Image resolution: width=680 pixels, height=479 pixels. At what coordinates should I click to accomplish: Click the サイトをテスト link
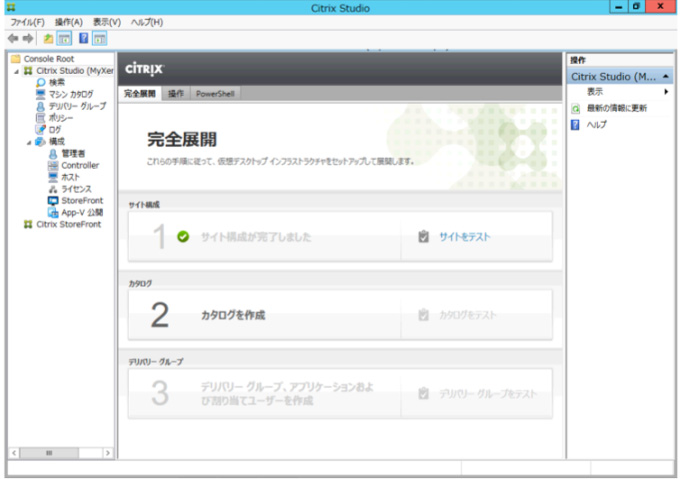pos(464,237)
